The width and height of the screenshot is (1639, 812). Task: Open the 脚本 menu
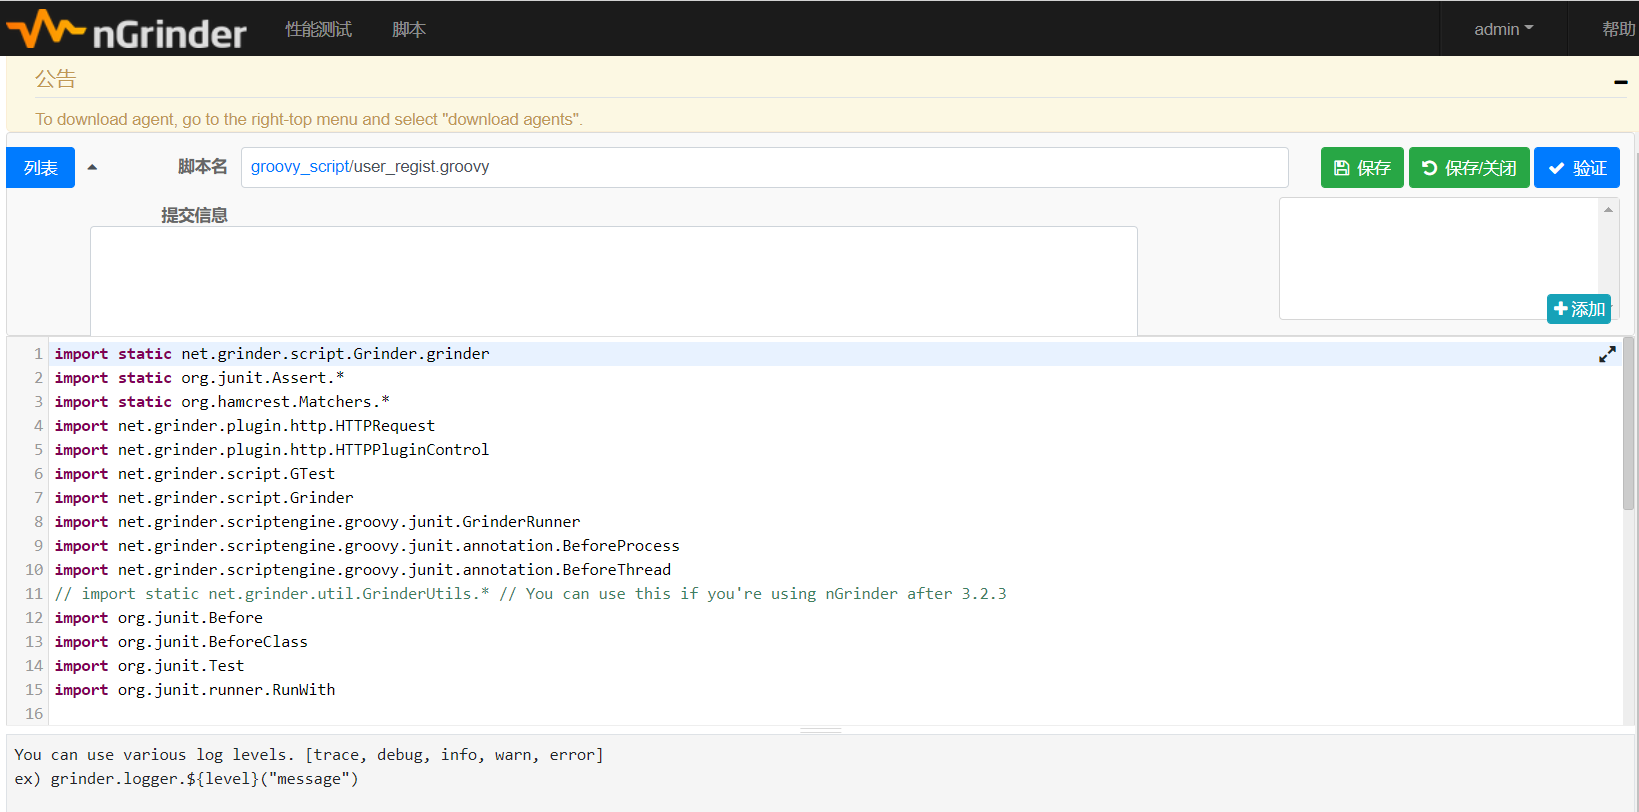pyautogui.click(x=408, y=29)
